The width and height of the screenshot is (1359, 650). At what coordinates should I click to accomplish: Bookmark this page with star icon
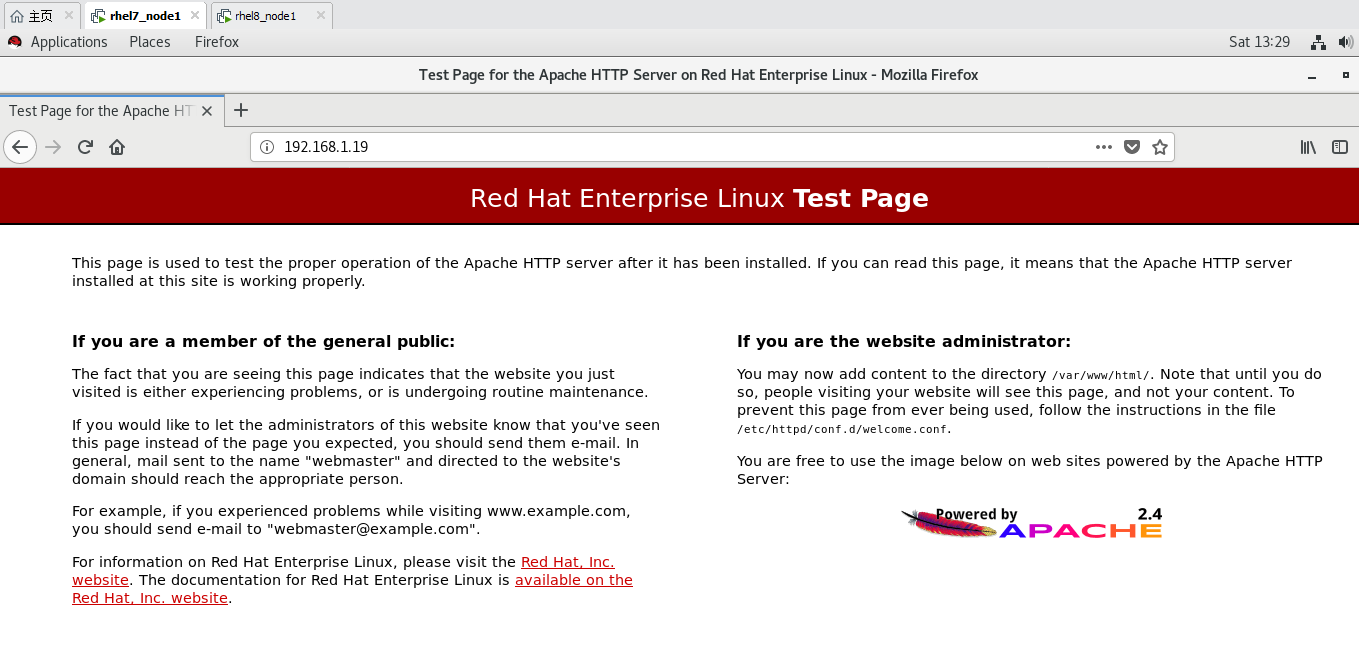coord(1160,147)
